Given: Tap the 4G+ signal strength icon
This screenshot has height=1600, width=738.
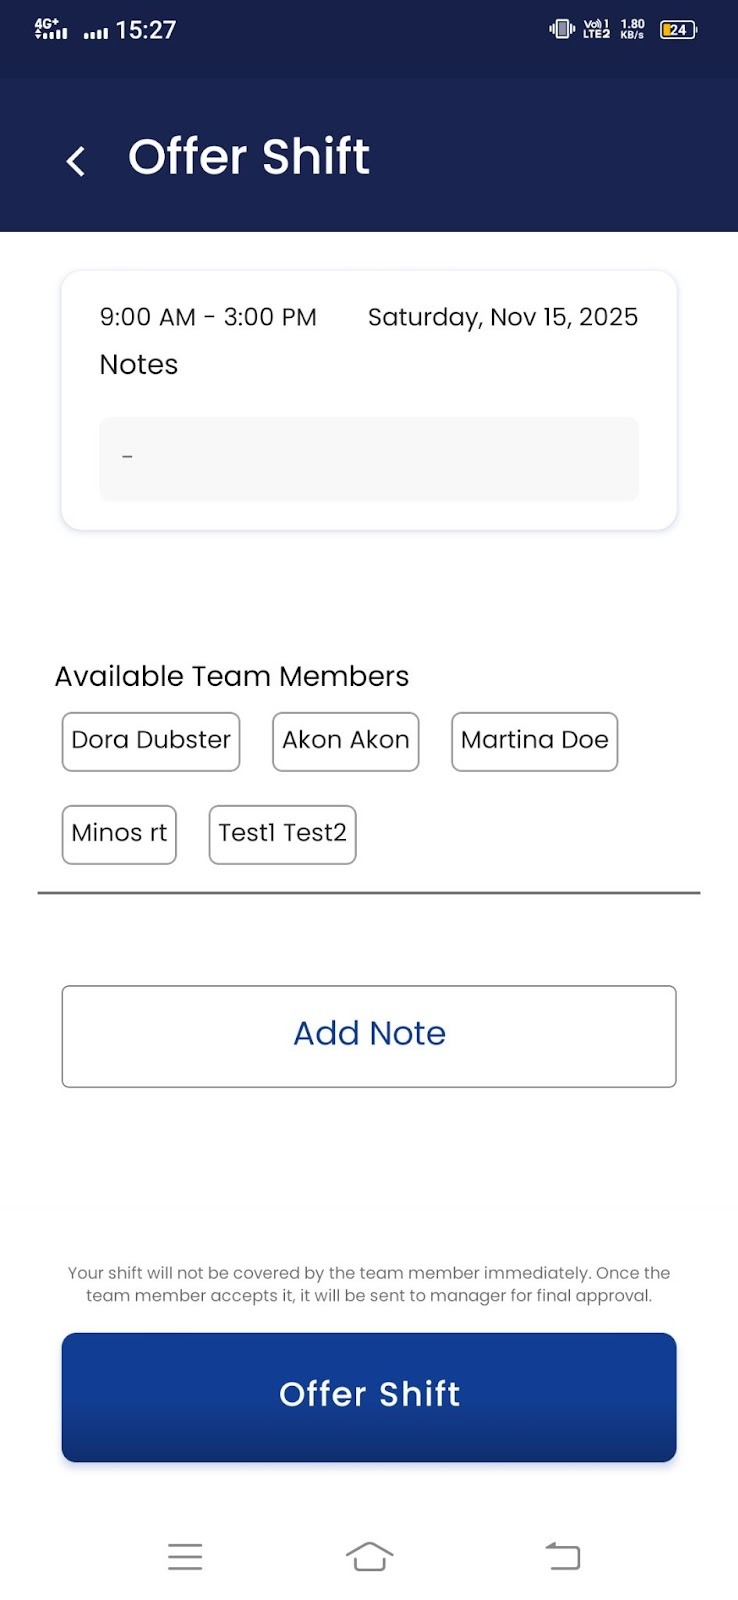Looking at the screenshot, I should tap(51, 29).
